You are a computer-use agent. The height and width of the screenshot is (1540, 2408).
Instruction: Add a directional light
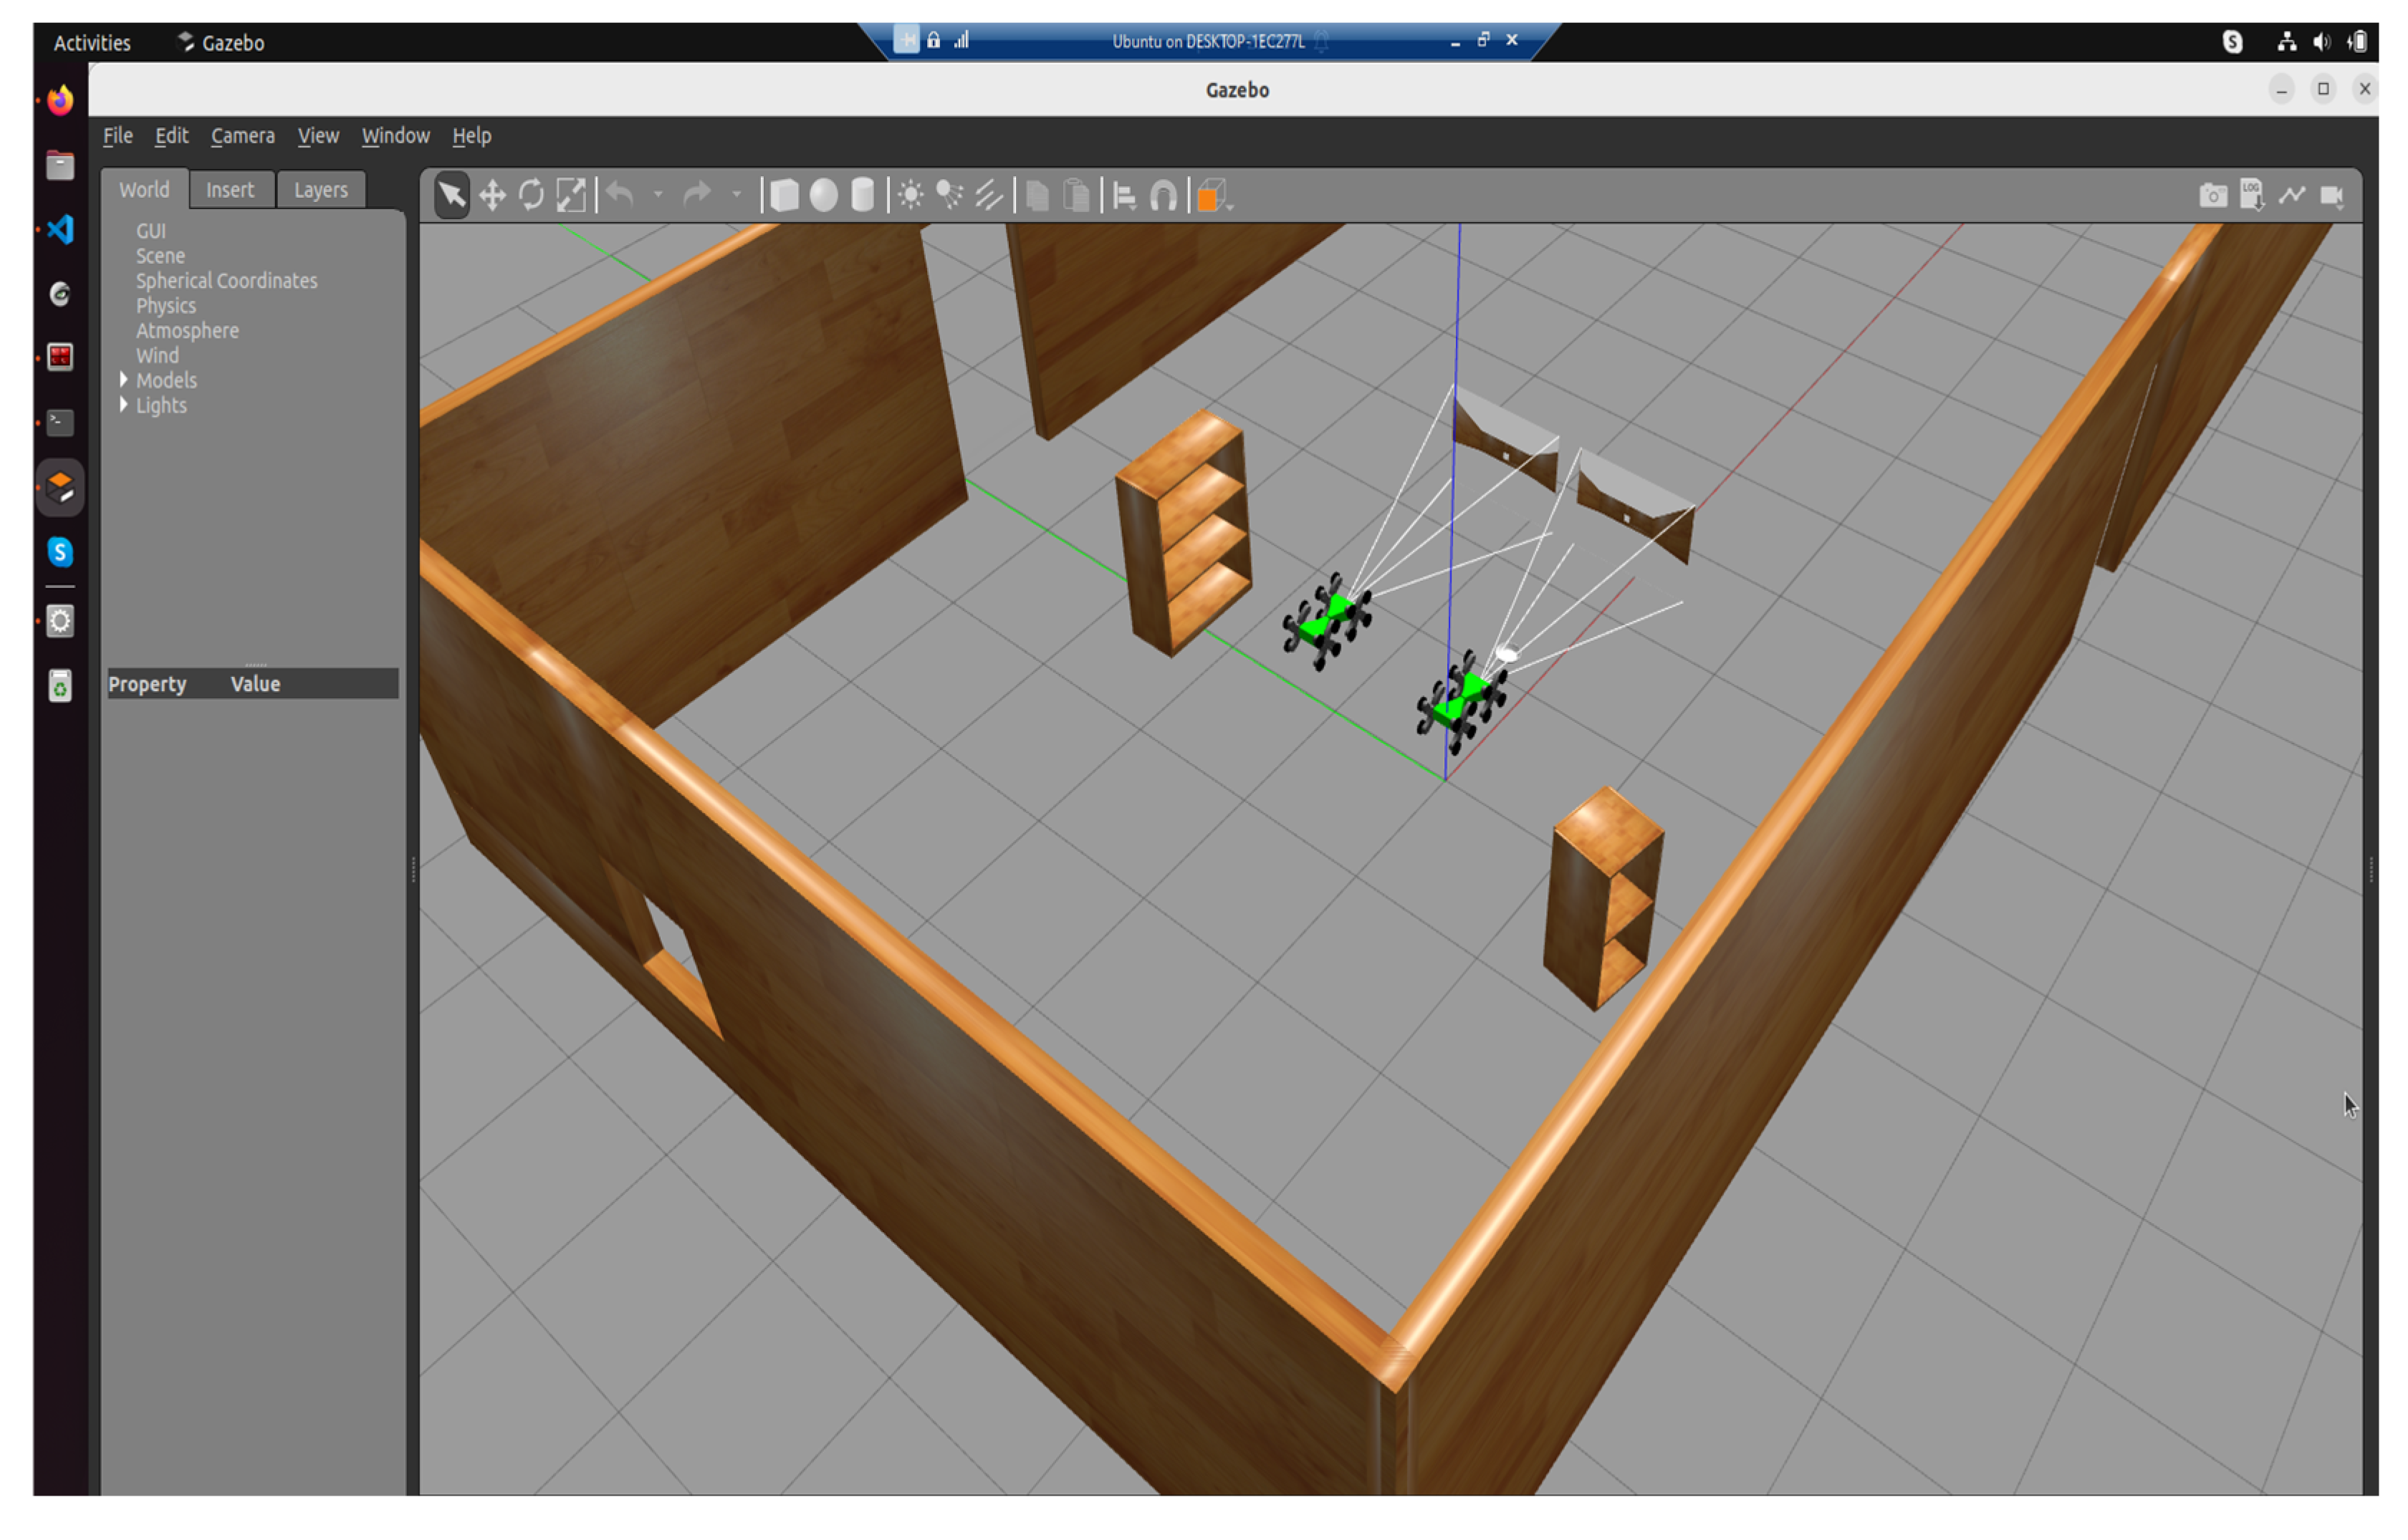tap(988, 195)
